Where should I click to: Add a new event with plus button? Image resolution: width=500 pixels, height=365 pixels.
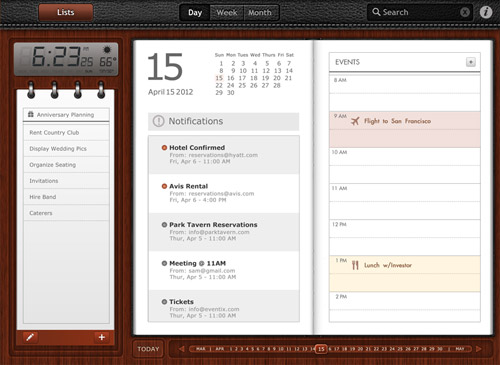pyautogui.click(x=470, y=62)
